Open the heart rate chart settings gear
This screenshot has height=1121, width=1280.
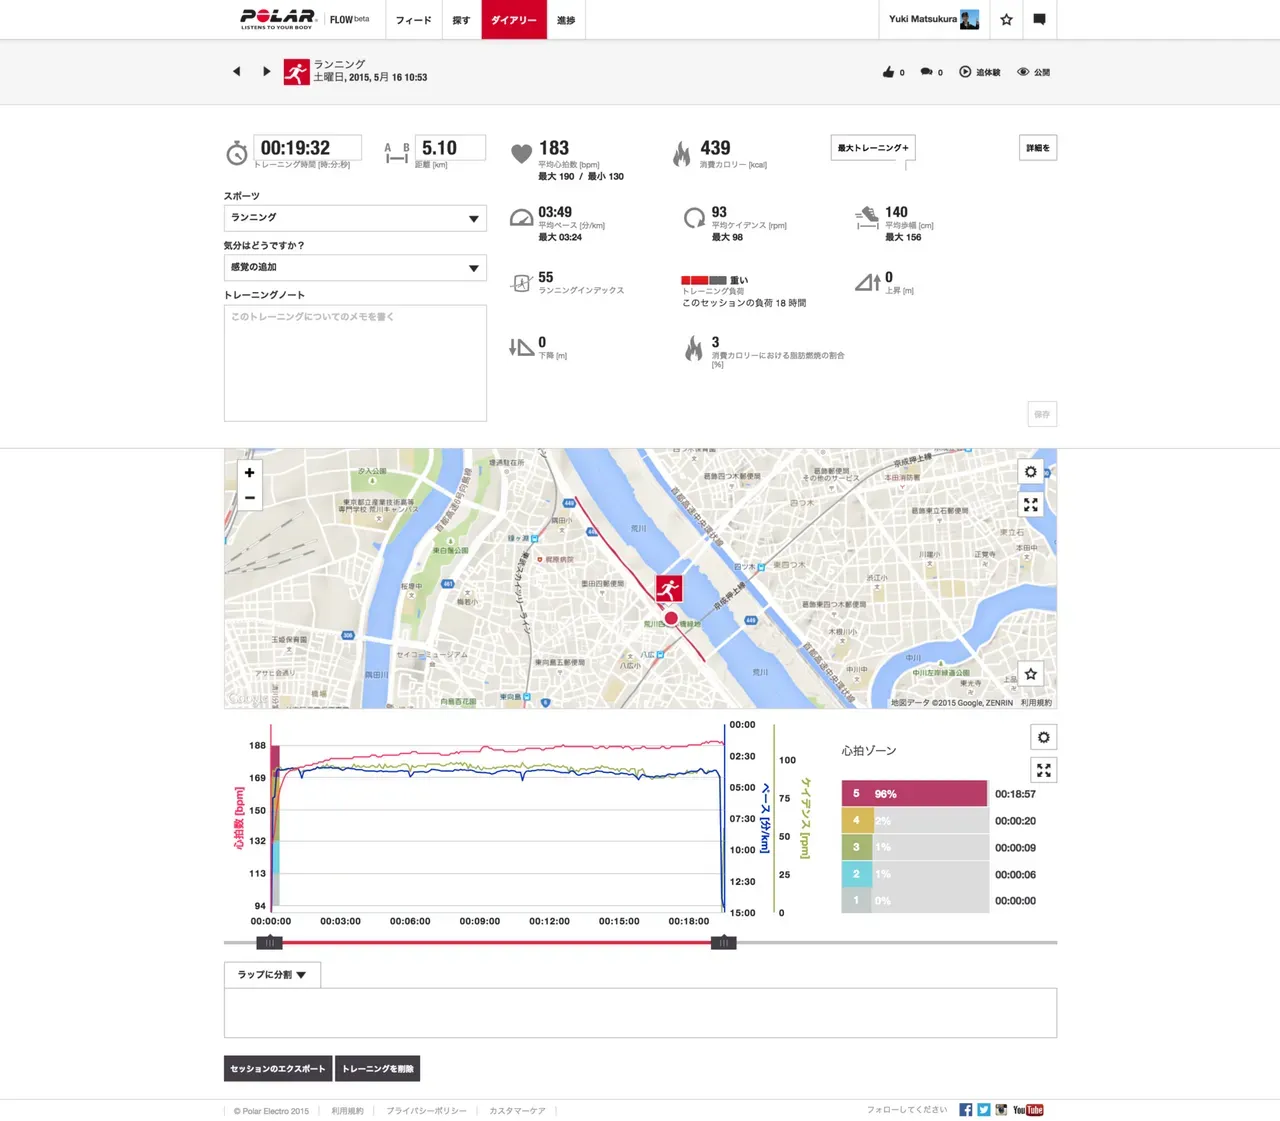pos(1043,737)
